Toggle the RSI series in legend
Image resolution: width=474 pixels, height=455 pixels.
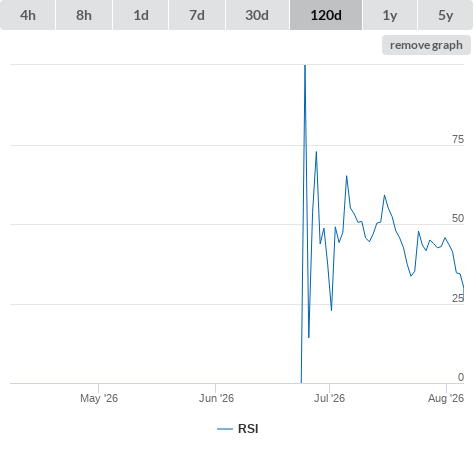point(248,429)
